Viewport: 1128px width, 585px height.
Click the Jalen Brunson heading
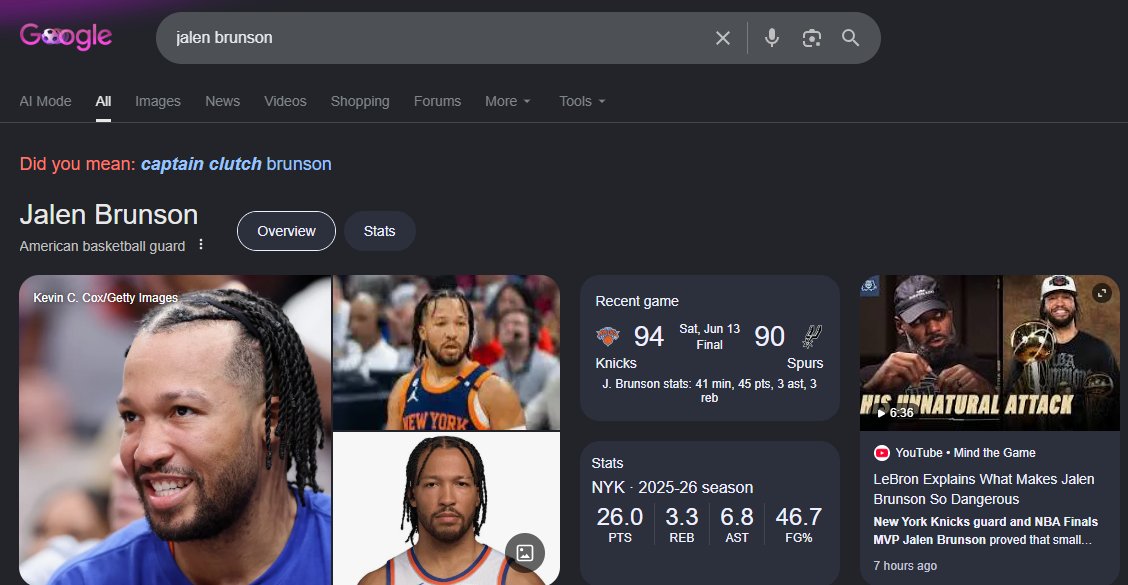pos(109,215)
